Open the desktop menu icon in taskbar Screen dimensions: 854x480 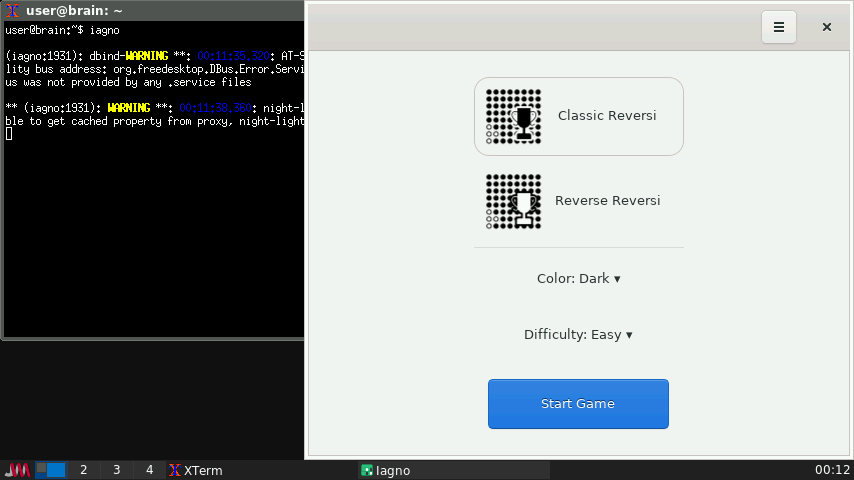point(17,470)
